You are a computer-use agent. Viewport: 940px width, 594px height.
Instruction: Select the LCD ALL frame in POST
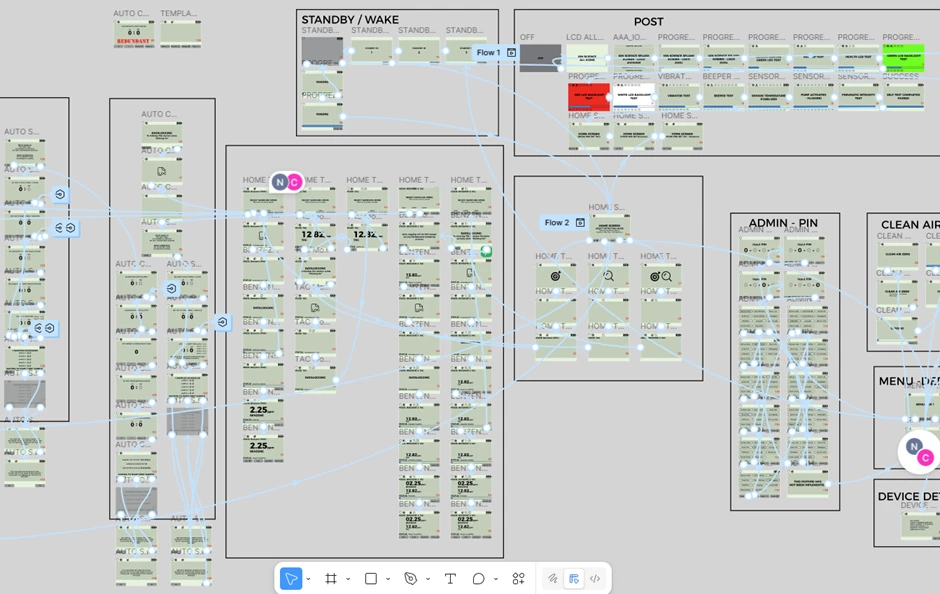[587, 58]
